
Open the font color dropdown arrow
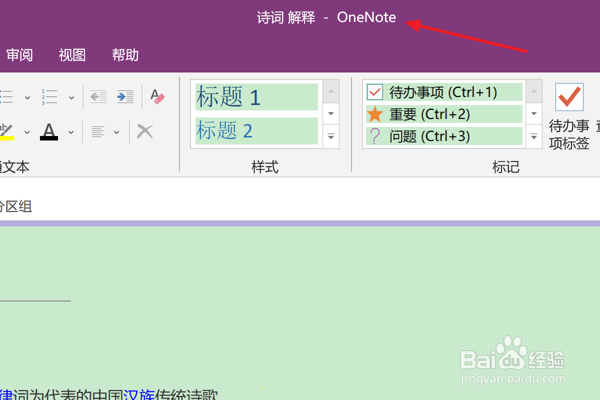71,132
